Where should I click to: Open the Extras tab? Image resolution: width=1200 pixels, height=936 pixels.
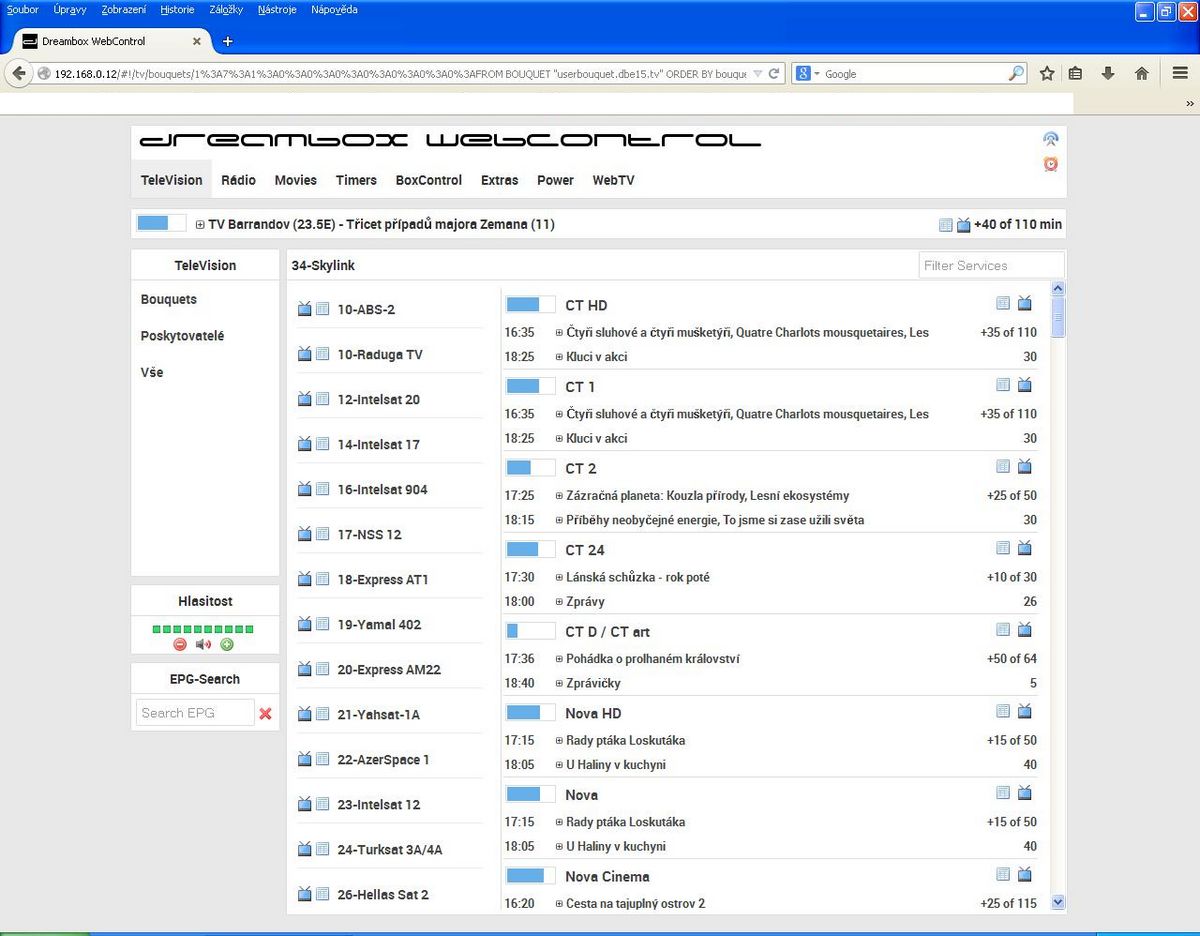(499, 180)
